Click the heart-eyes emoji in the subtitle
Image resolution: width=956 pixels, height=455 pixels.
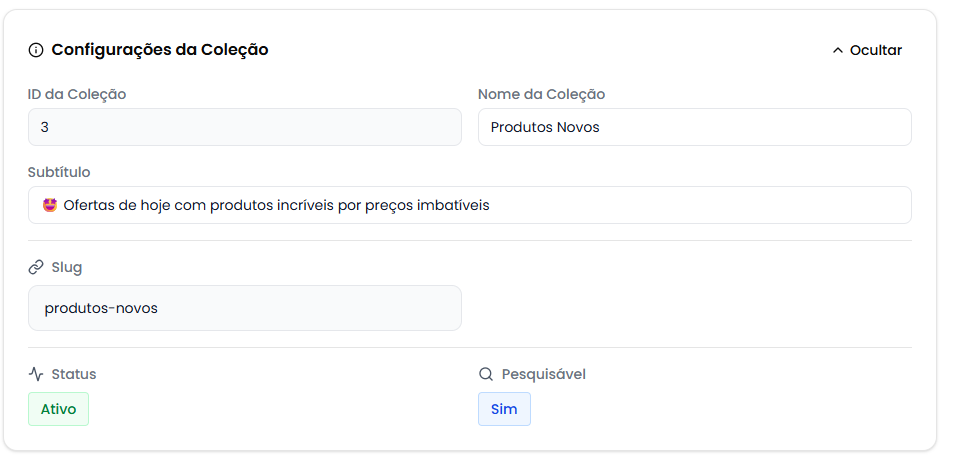[x=49, y=205]
